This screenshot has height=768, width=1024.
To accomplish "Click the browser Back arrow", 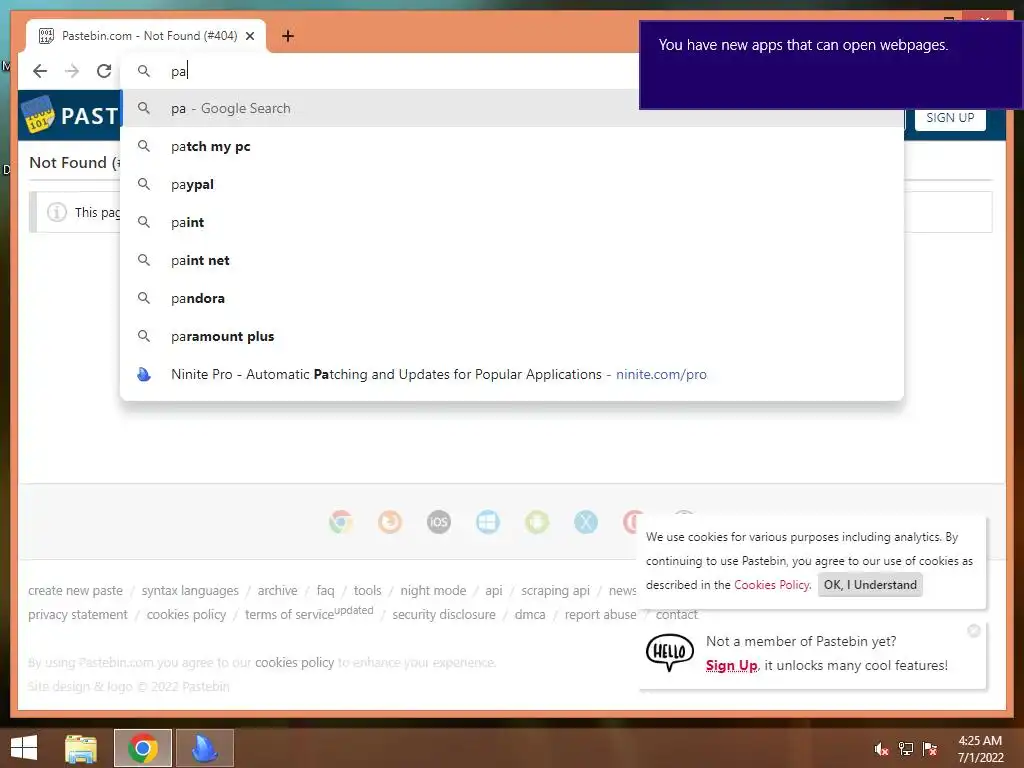I will coord(40,71).
